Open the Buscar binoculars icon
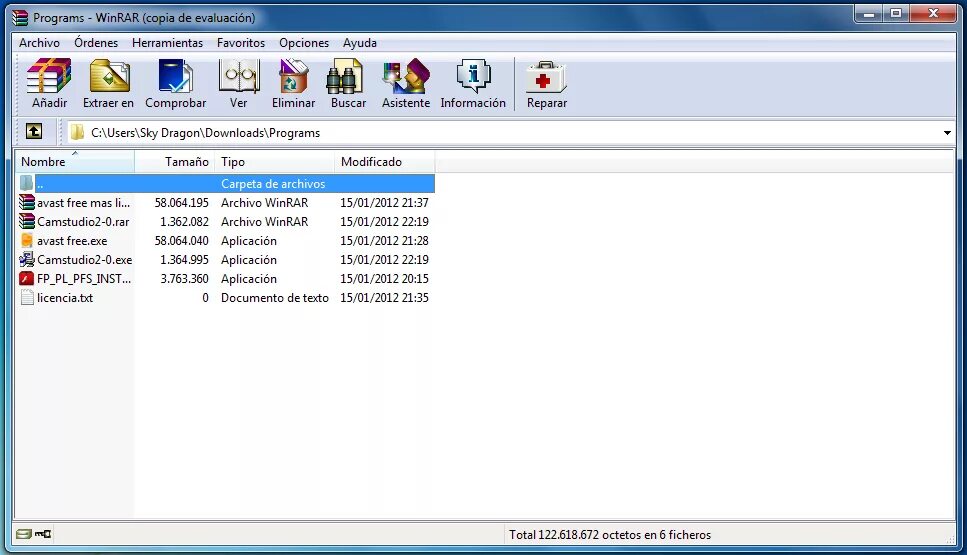 coord(345,76)
